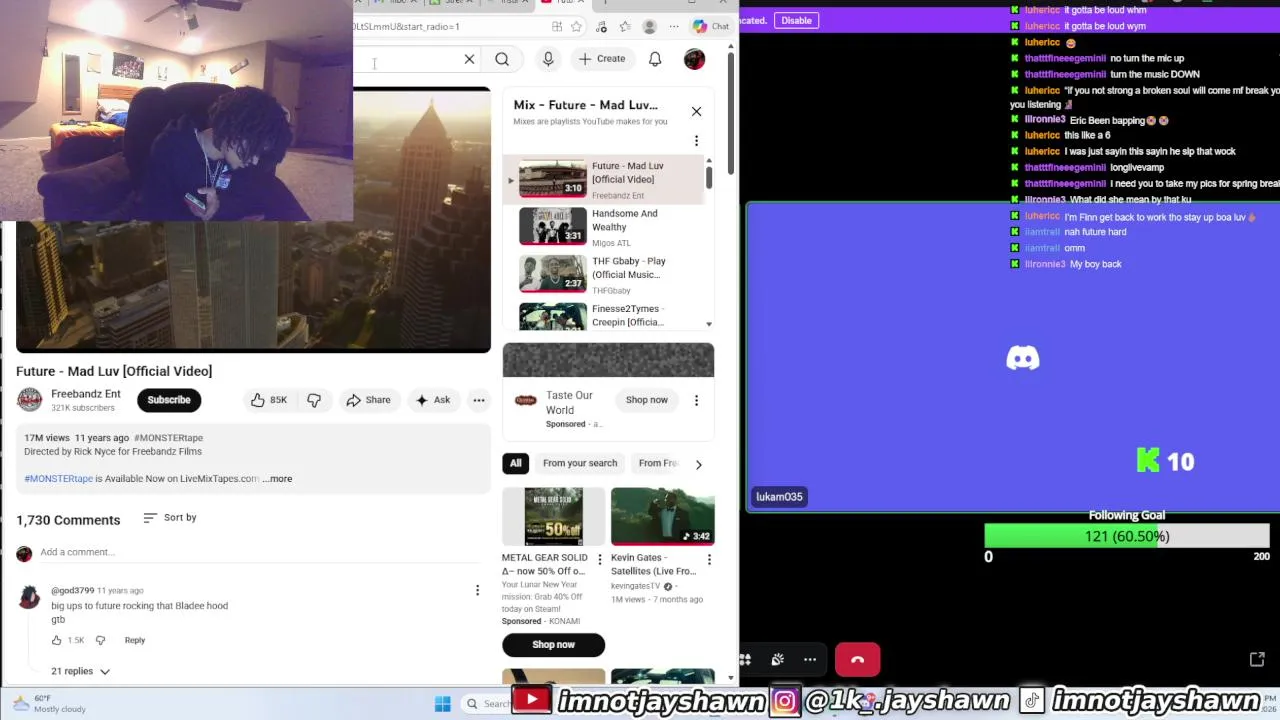Click the Windows taskbar Search box
Screen dimensions: 1280x720
click(x=488, y=704)
